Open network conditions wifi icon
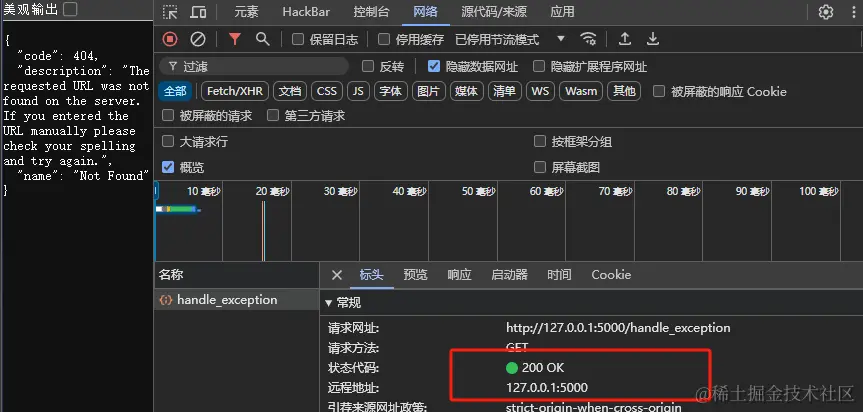Screen dimensions: 863x412 pos(588,39)
